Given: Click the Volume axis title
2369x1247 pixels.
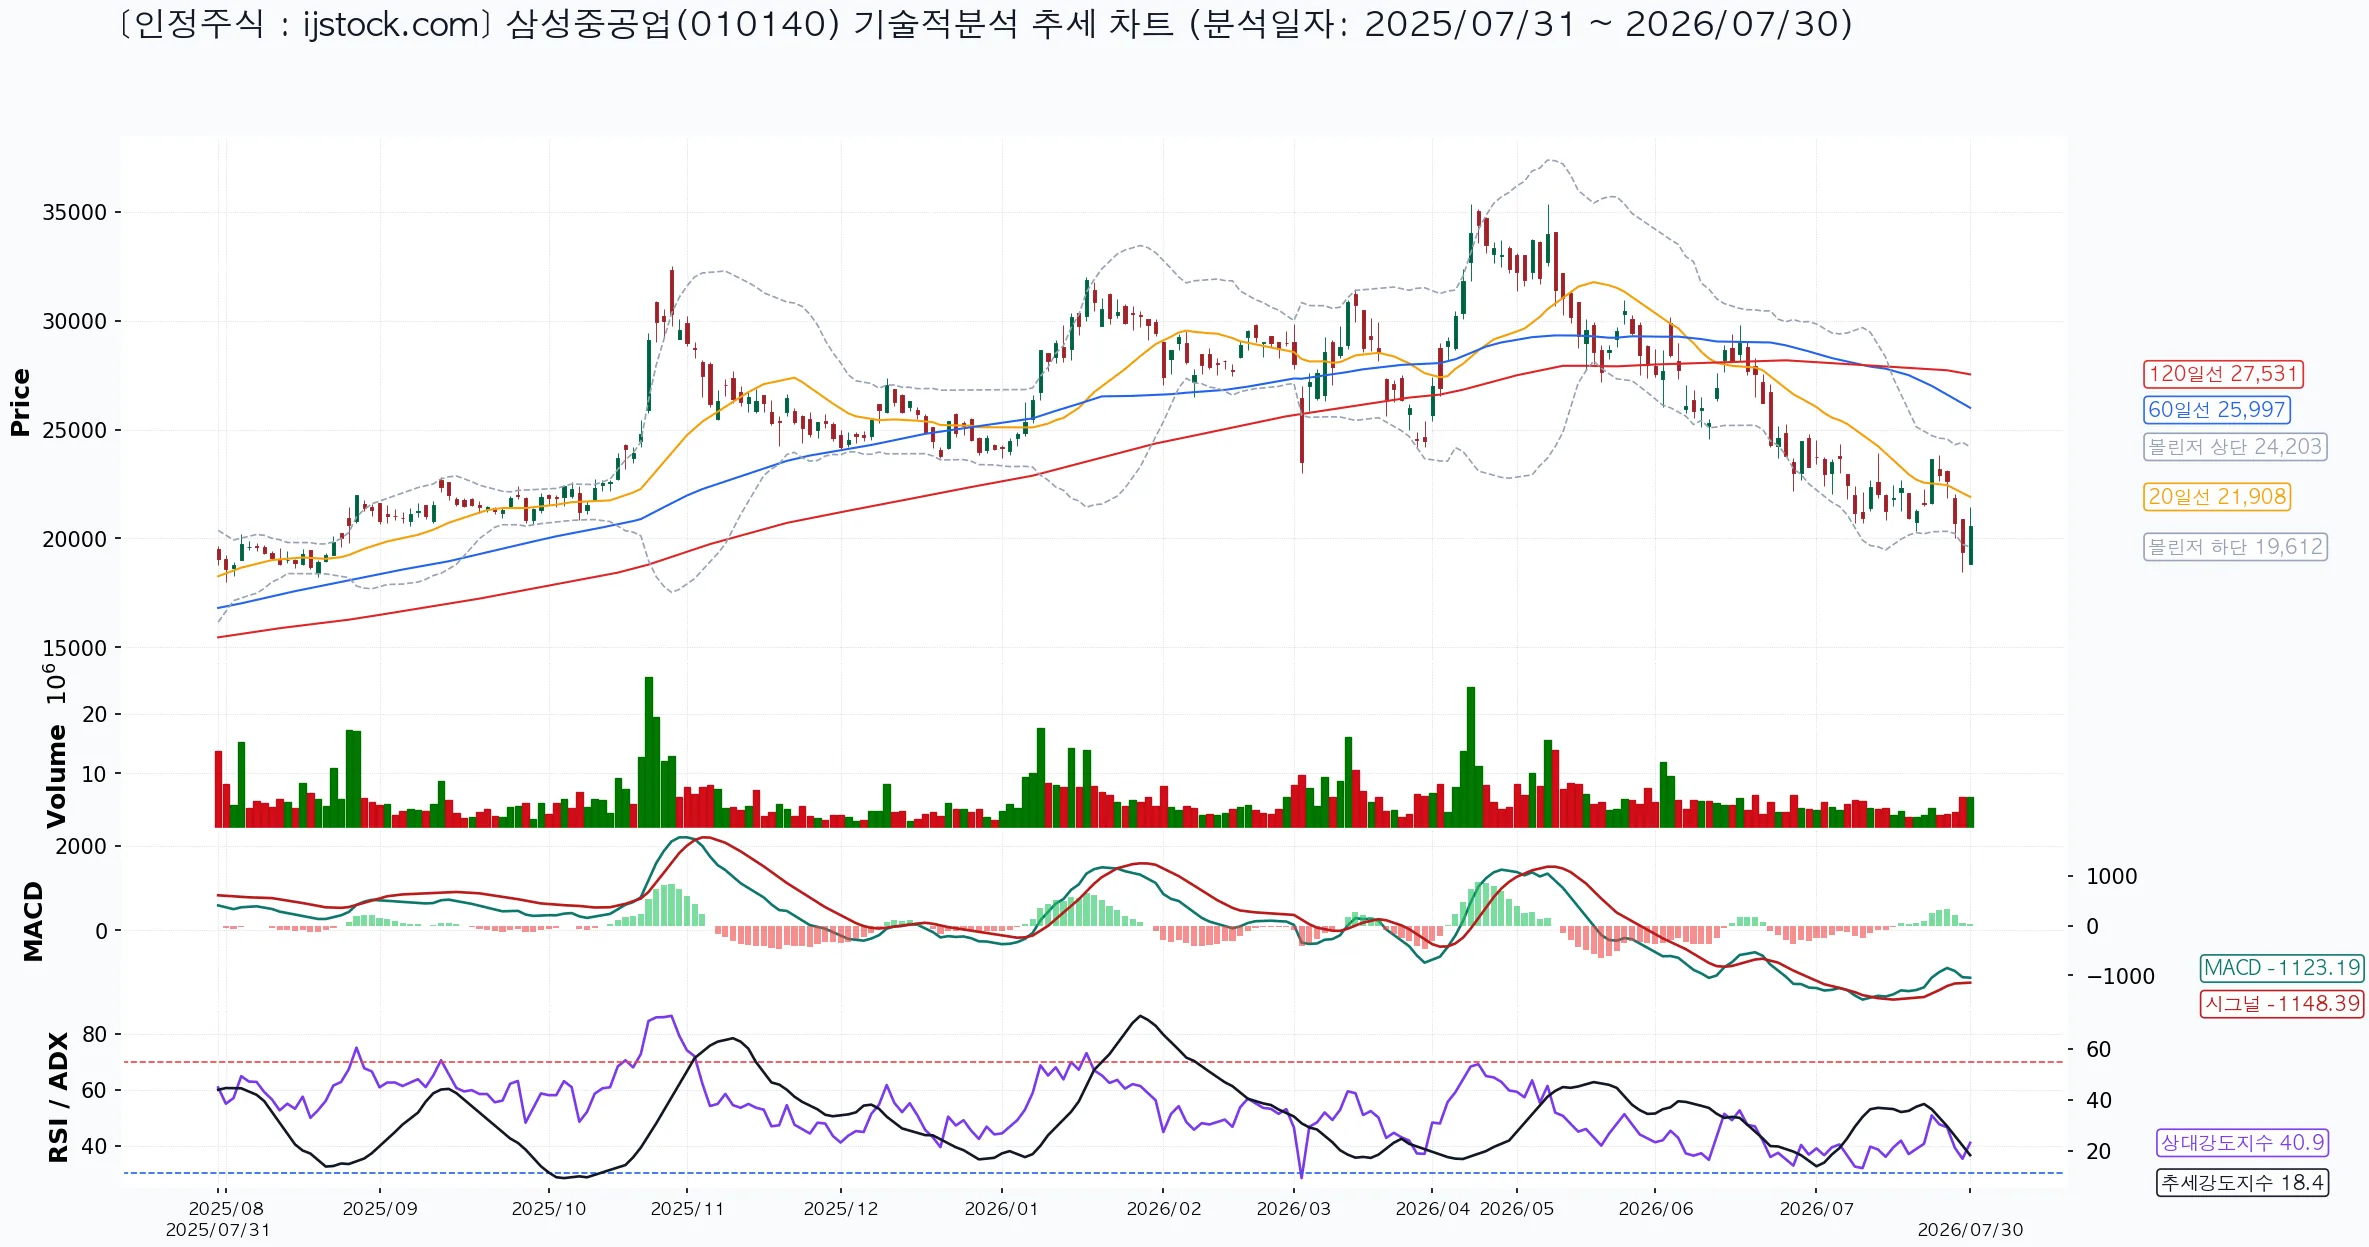Looking at the screenshot, I should tap(56, 776).
